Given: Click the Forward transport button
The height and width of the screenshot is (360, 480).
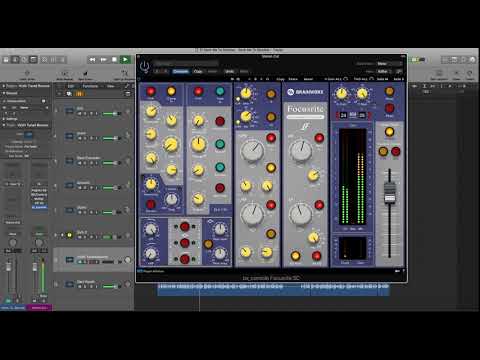Looking at the screenshot, I should pos(103,60).
